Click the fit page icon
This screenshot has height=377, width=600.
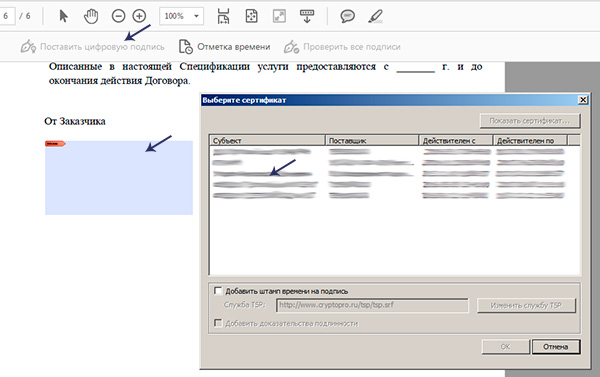[x=251, y=16]
